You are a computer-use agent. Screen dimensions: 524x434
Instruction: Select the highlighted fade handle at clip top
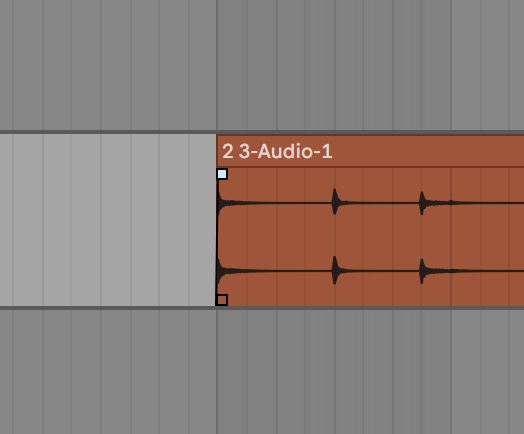point(222,174)
